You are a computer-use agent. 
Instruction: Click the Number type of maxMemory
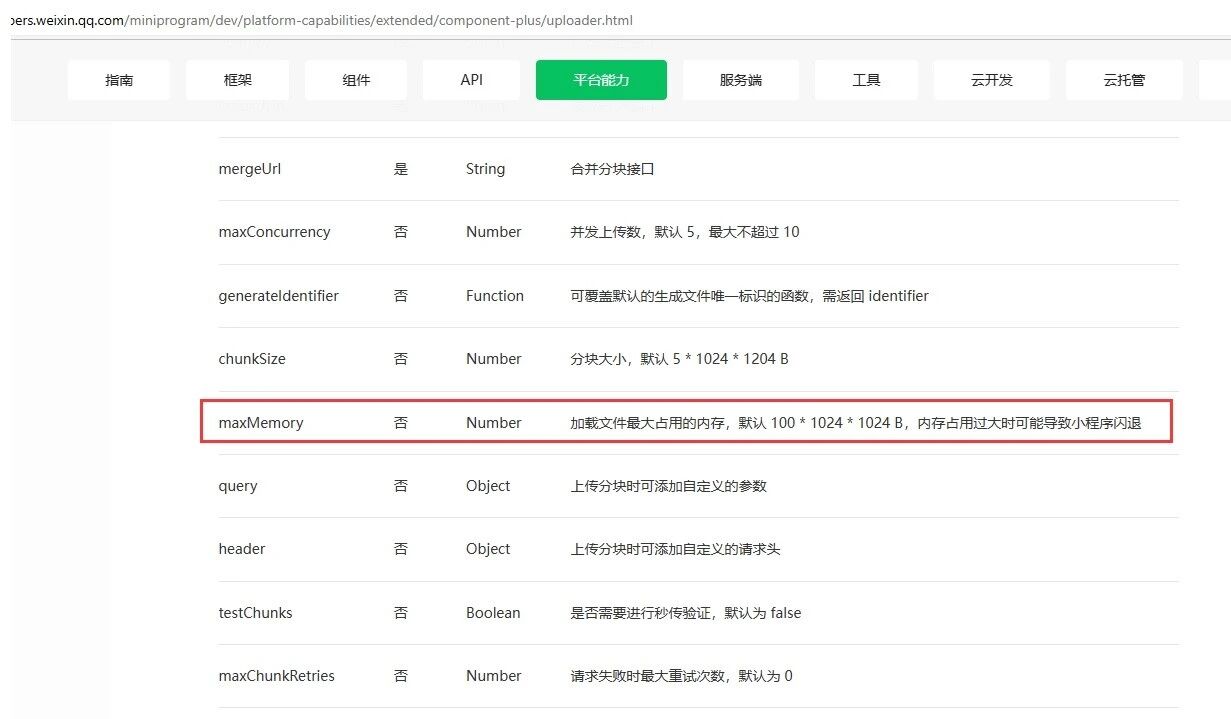pos(493,423)
